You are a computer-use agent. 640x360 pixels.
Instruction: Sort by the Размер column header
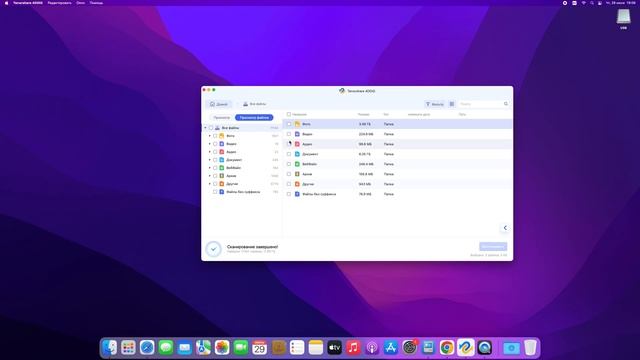tap(363, 115)
